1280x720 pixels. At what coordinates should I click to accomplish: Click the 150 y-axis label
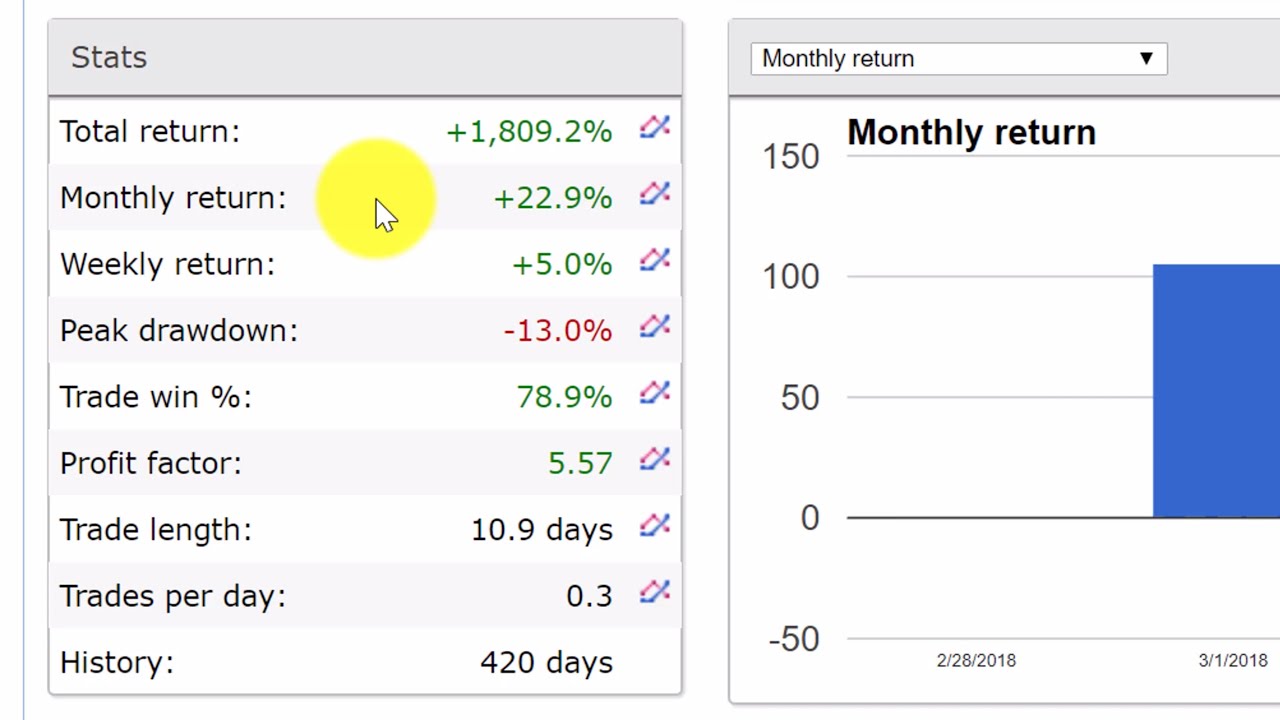point(791,156)
